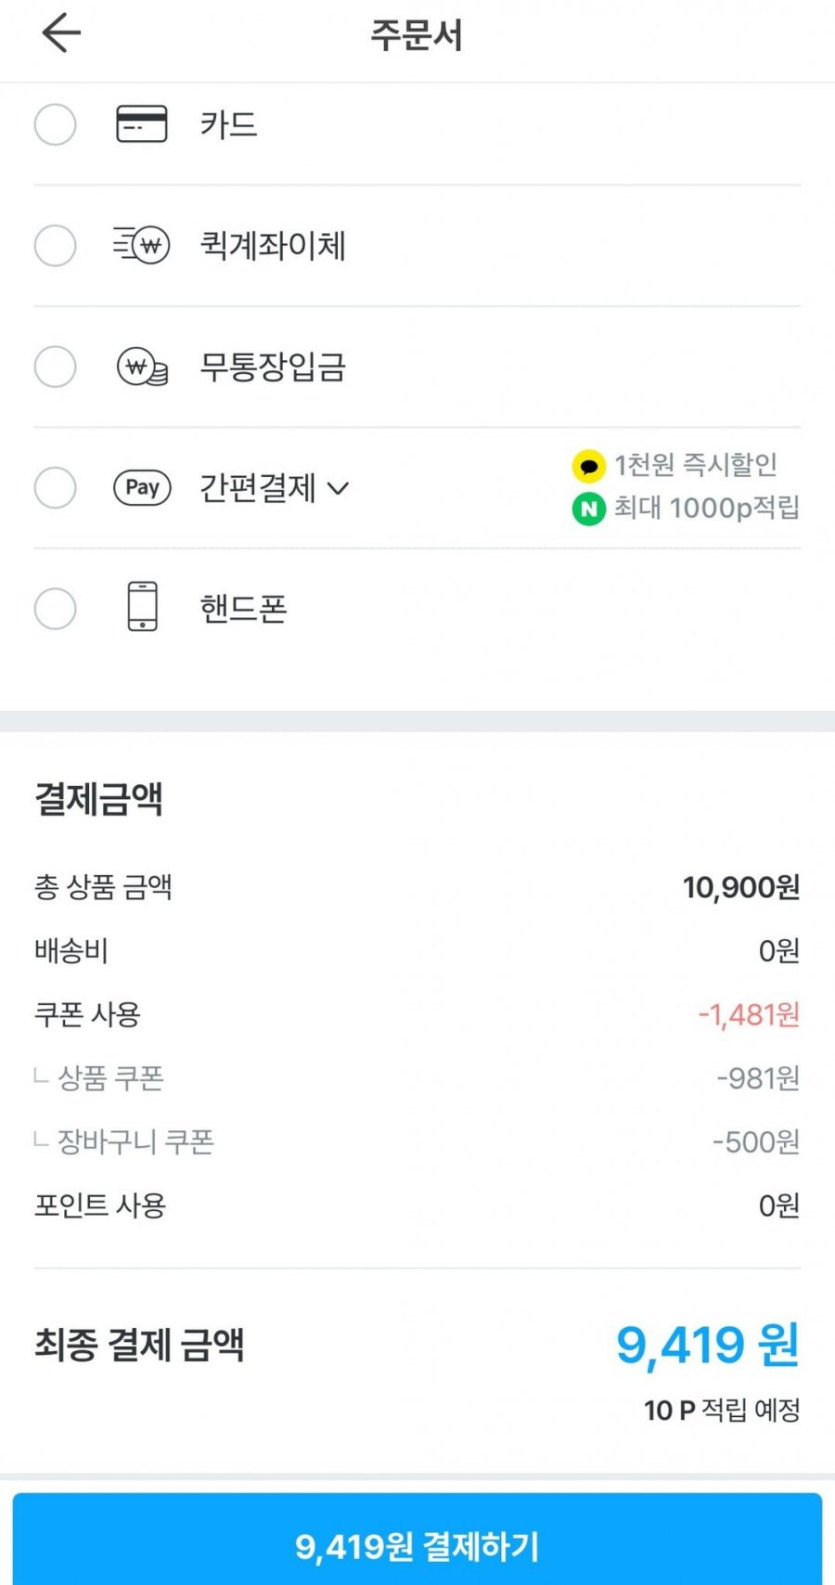This screenshot has height=1585, width=835.
Task: Tap the credit card icon
Action: [142, 124]
